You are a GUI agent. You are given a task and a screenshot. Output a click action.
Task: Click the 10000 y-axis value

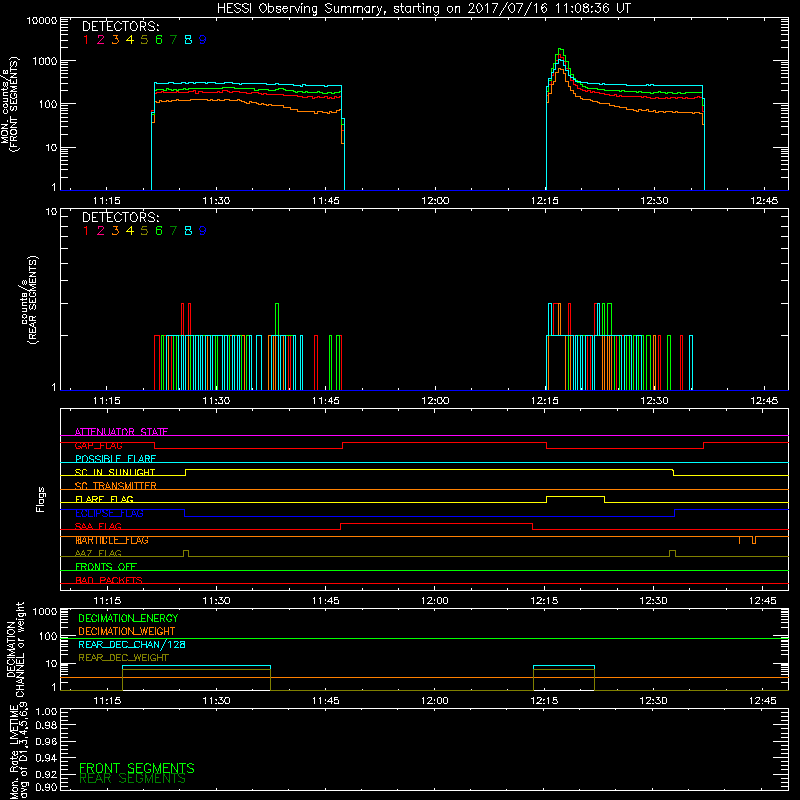click(41, 21)
